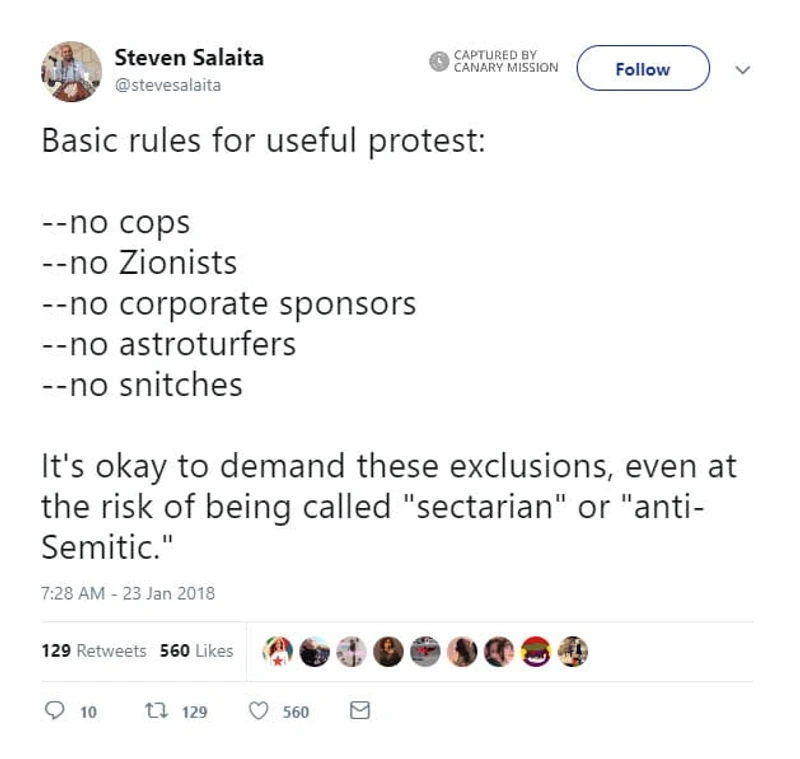This screenshot has width=800, height=759.
Task: Toggle the heart to like the tweet
Action: (258, 712)
